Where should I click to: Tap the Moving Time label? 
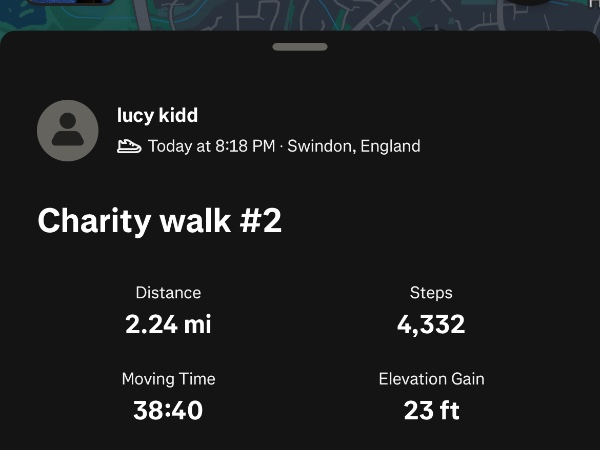[x=168, y=379]
